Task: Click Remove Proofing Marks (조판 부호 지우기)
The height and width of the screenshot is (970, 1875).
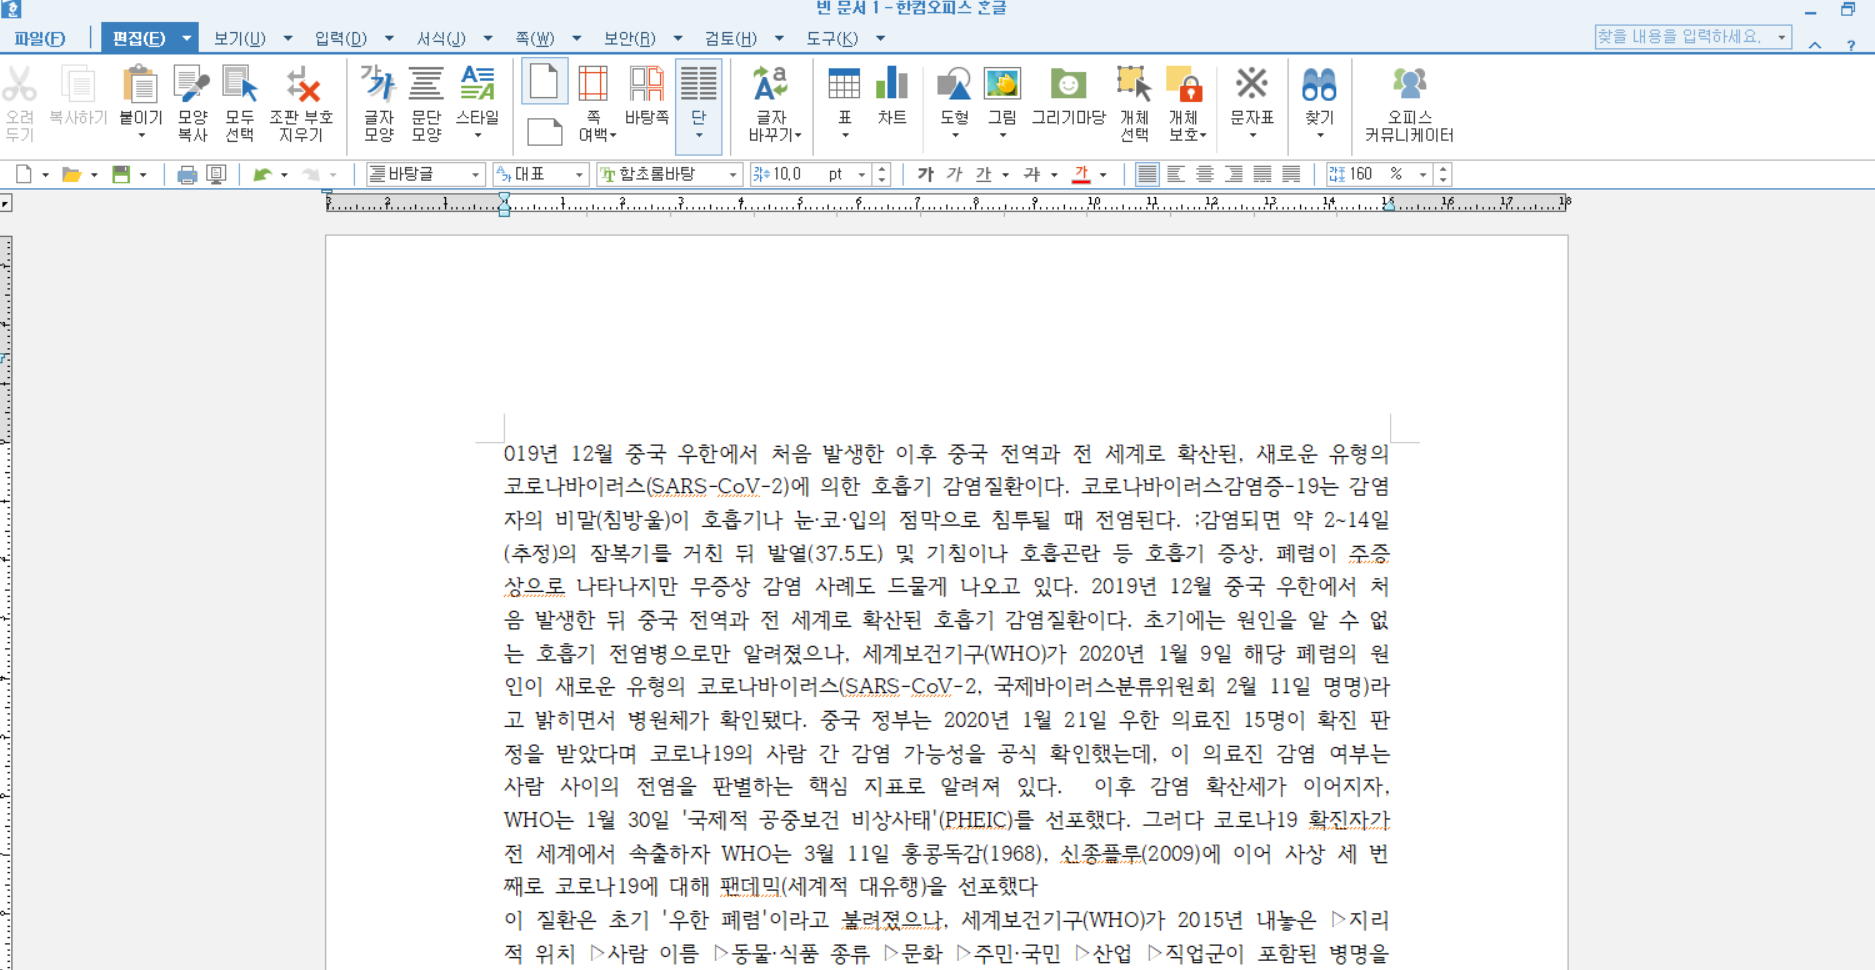Action: pyautogui.click(x=301, y=103)
